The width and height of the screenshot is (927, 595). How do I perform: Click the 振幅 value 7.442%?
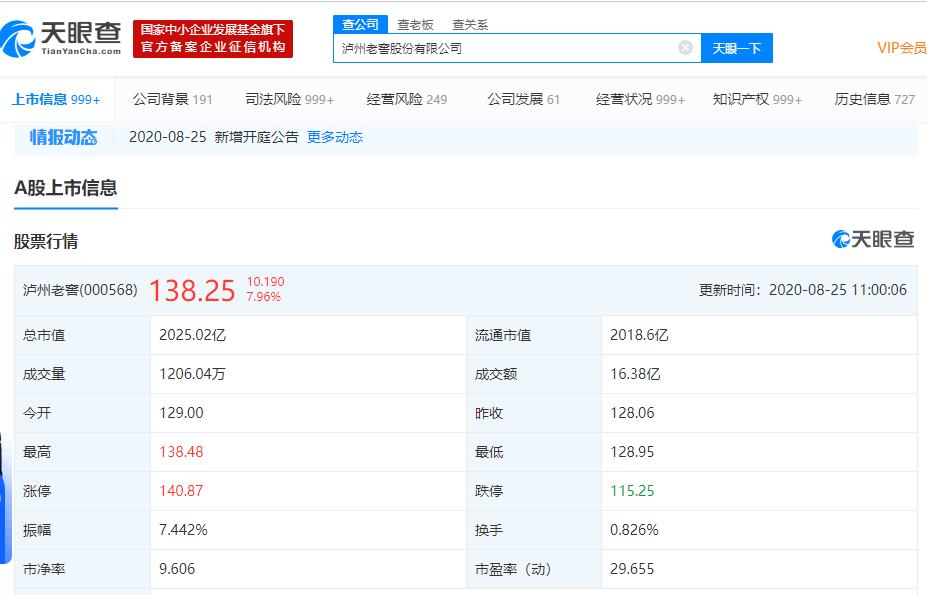pos(183,530)
